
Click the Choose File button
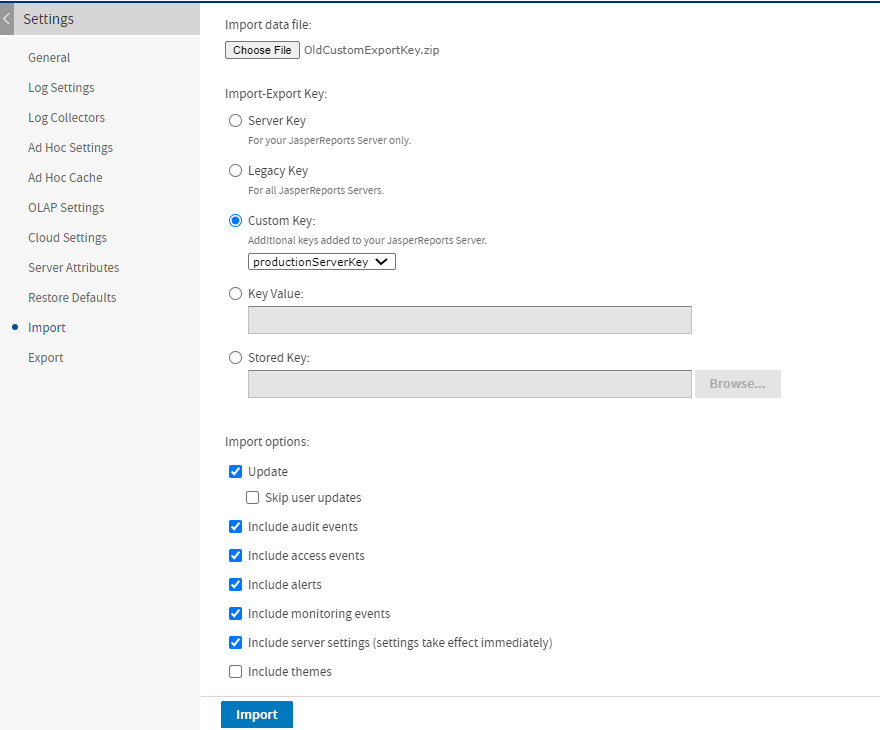[262, 50]
